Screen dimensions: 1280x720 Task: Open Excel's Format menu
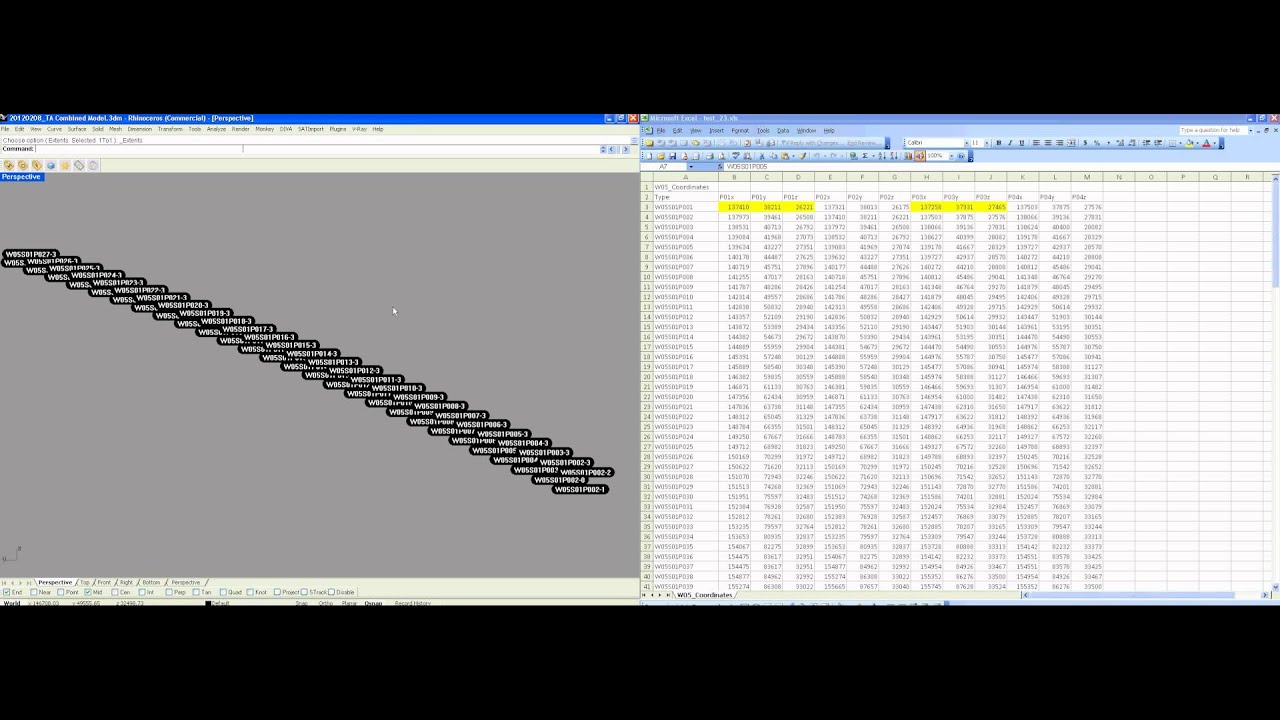click(x=740, y=131)
